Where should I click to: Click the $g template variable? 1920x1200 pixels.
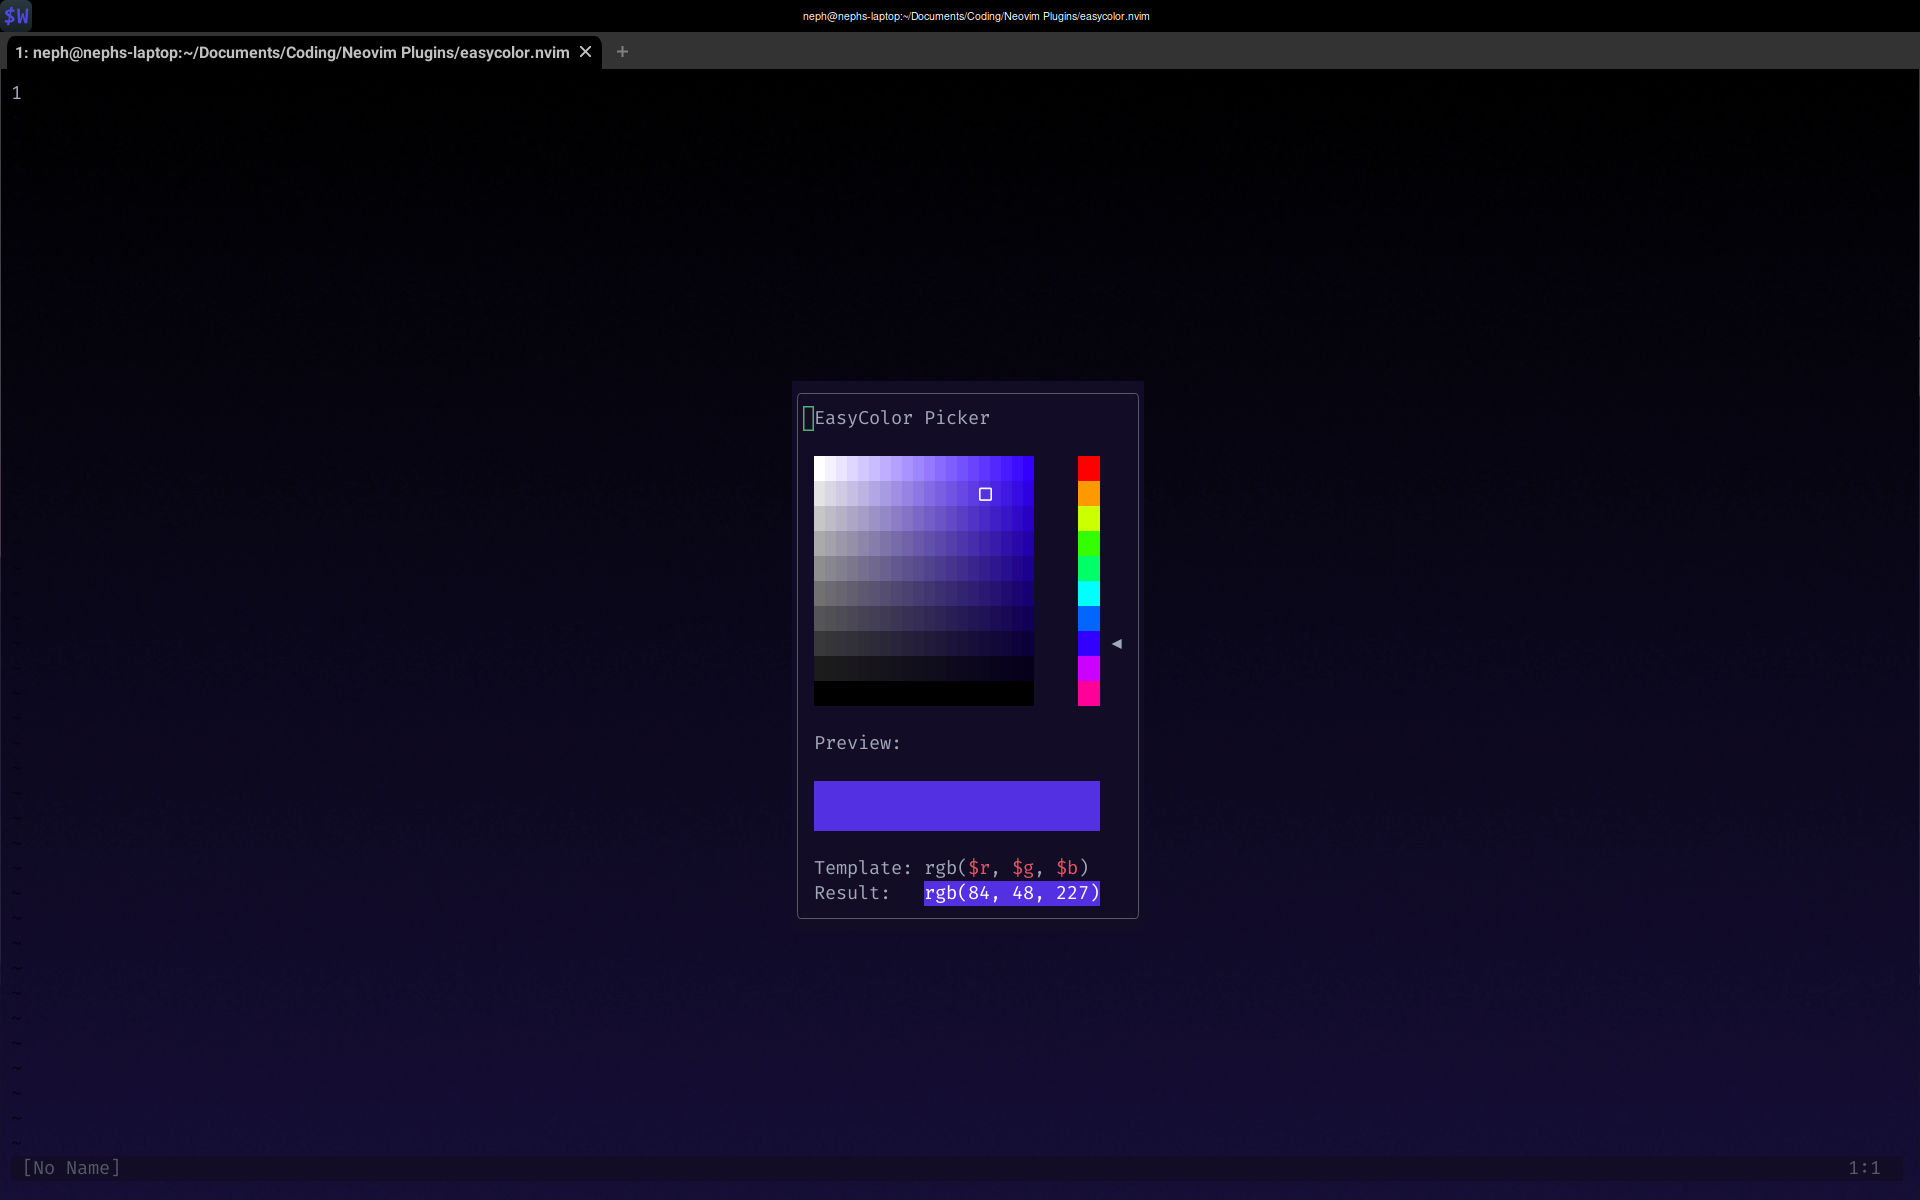1022,868
